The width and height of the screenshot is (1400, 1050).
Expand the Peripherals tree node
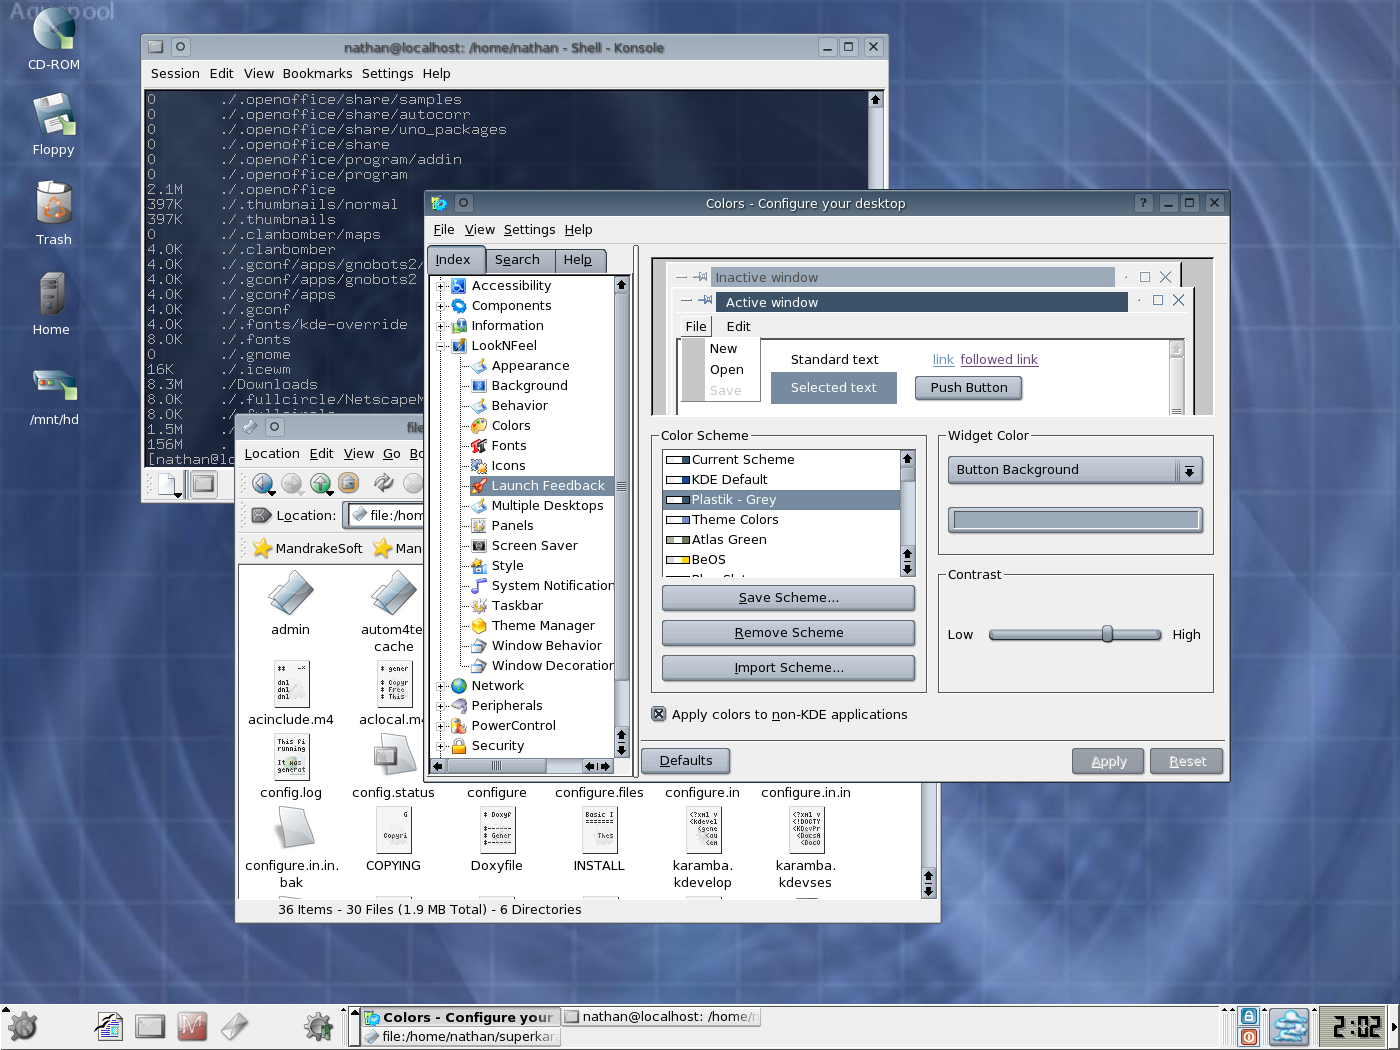coord(441,706)
